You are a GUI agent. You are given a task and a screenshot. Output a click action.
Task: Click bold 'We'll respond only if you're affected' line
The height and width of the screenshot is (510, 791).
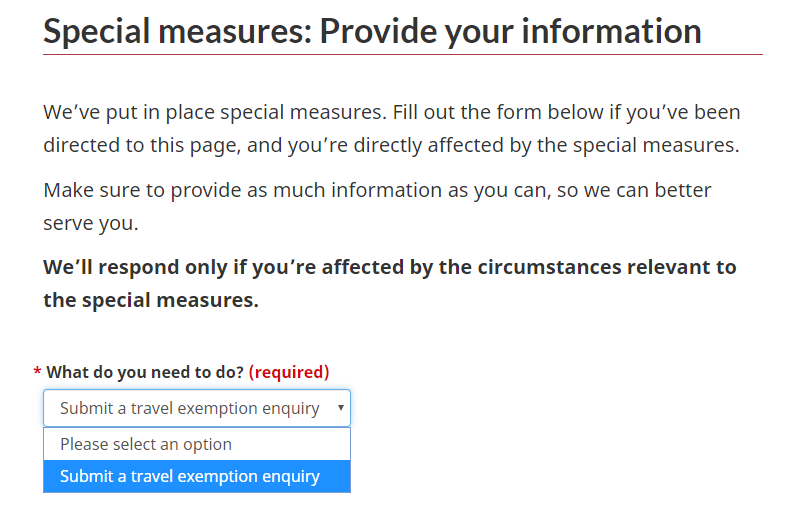[x=389, y=267]
